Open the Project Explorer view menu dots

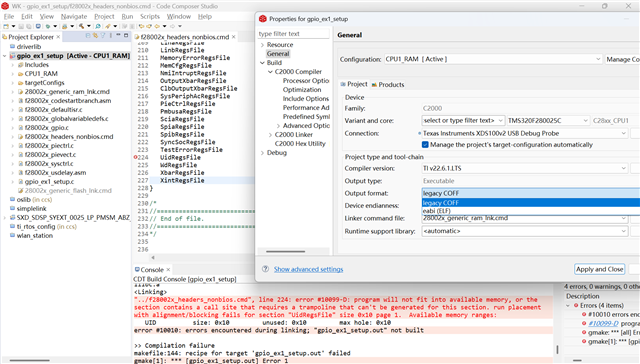coord(111,36)
